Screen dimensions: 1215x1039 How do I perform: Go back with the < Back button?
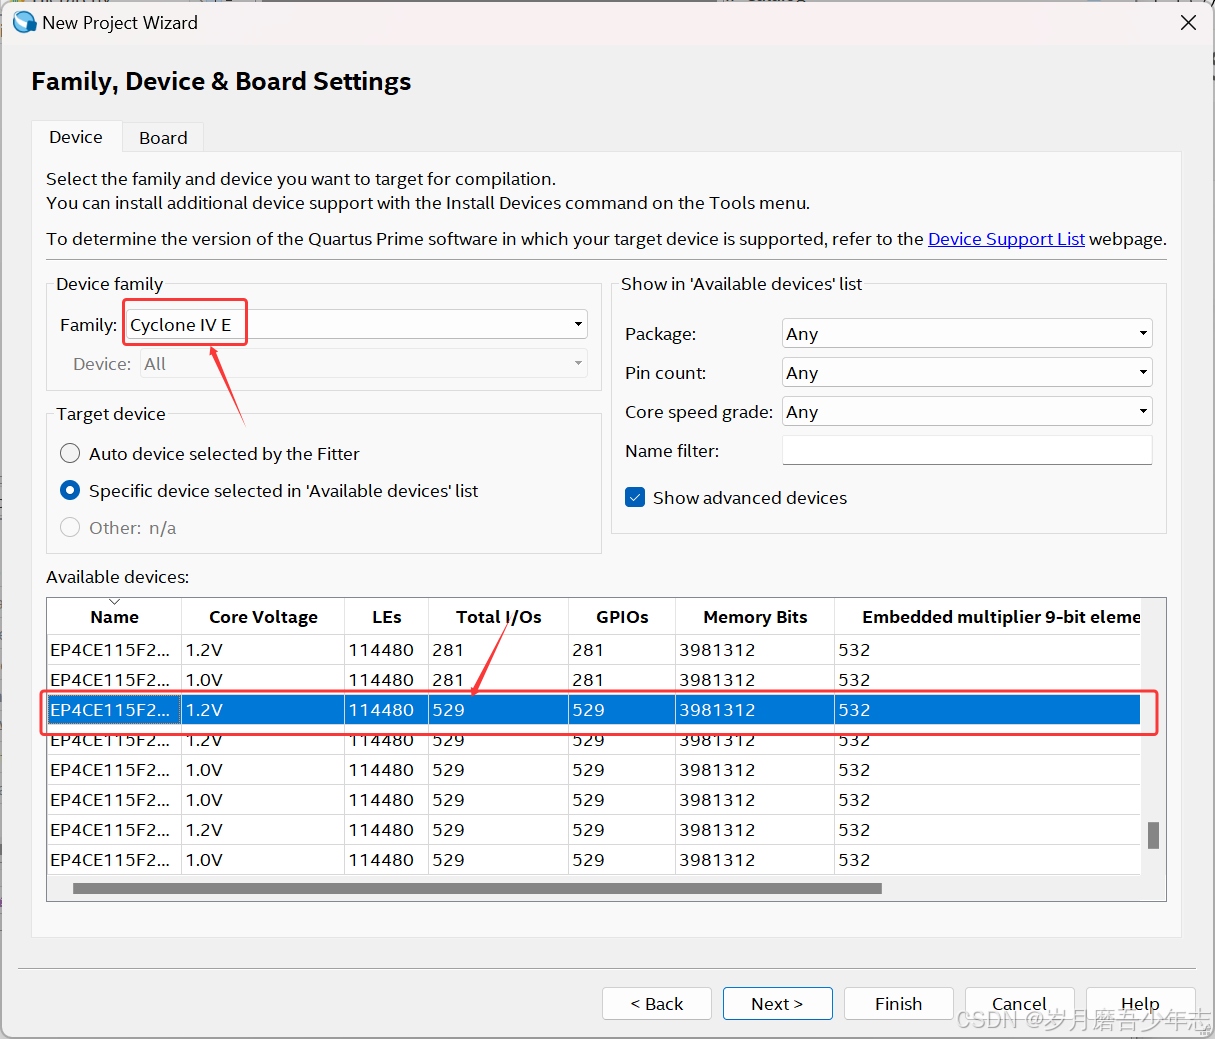[657, 1004]
